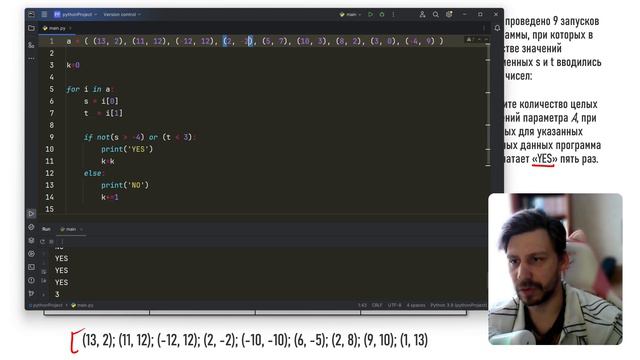Click 4 spaces indent setting

click(x=416, y=305)
